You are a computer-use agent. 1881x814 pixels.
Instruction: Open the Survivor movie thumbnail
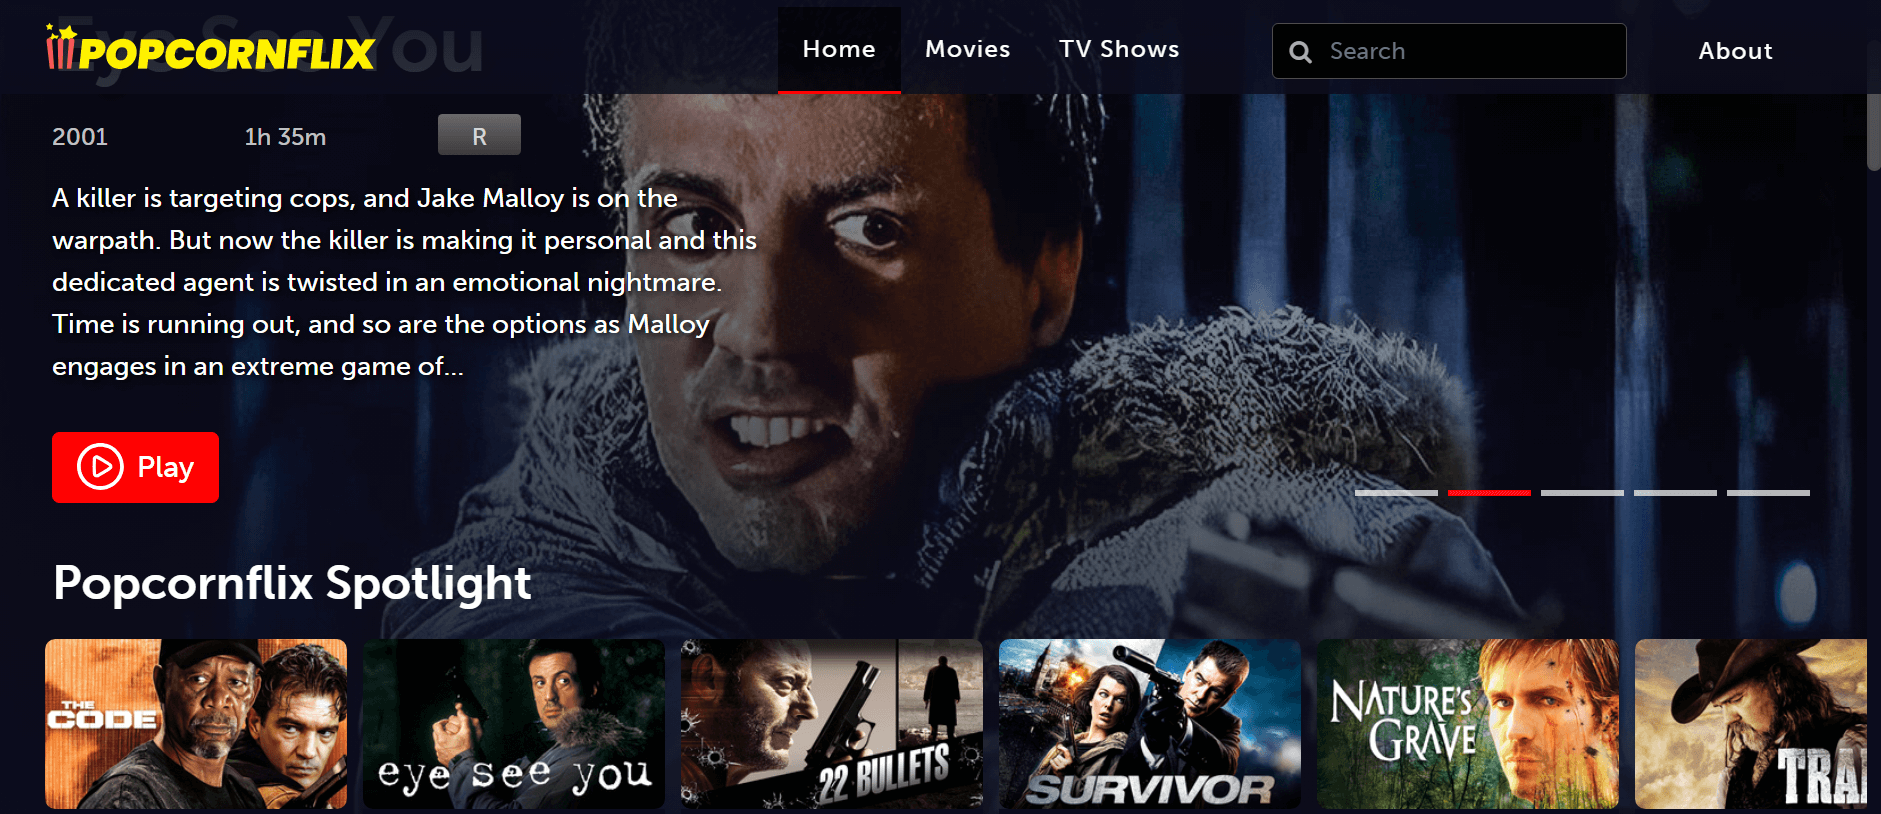(1150, 724)
